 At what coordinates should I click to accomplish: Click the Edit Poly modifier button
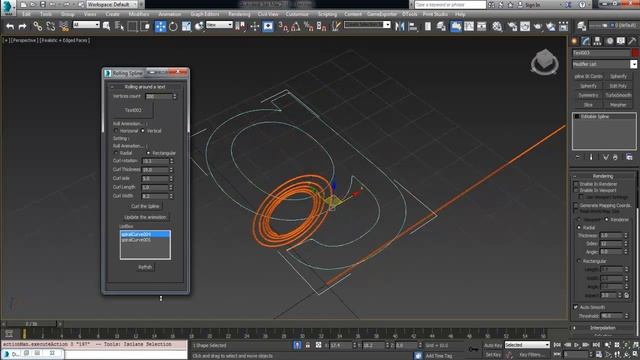coord(618,86)
